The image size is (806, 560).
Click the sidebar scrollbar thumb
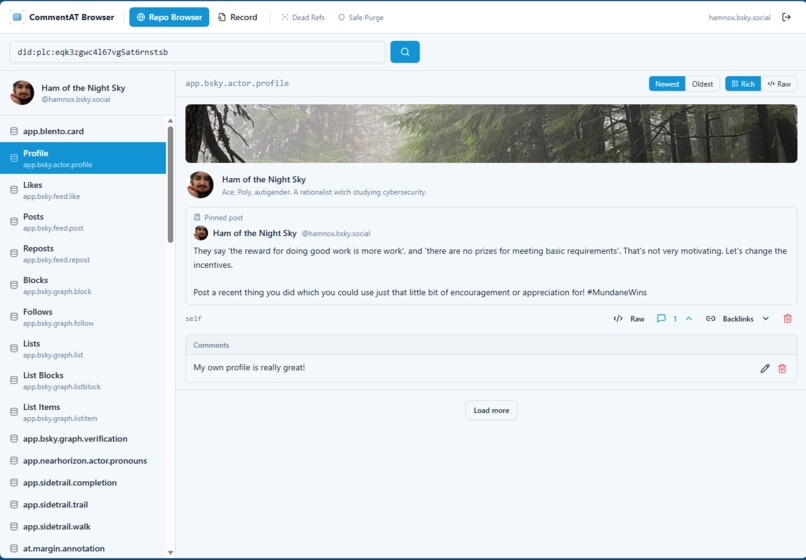click(170, 184)
